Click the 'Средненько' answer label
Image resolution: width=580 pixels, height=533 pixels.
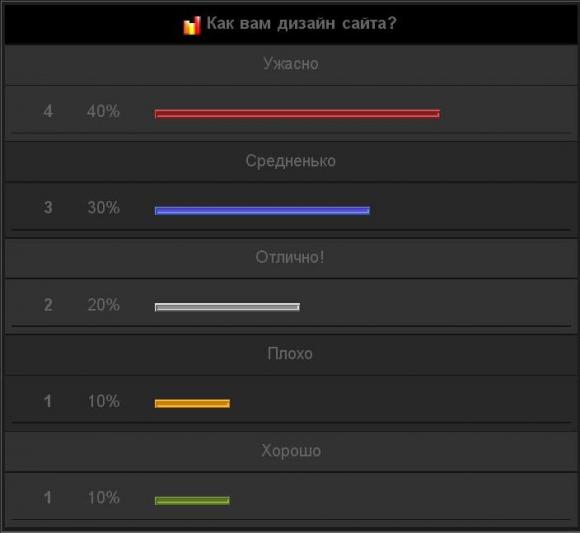pos(291,161)
